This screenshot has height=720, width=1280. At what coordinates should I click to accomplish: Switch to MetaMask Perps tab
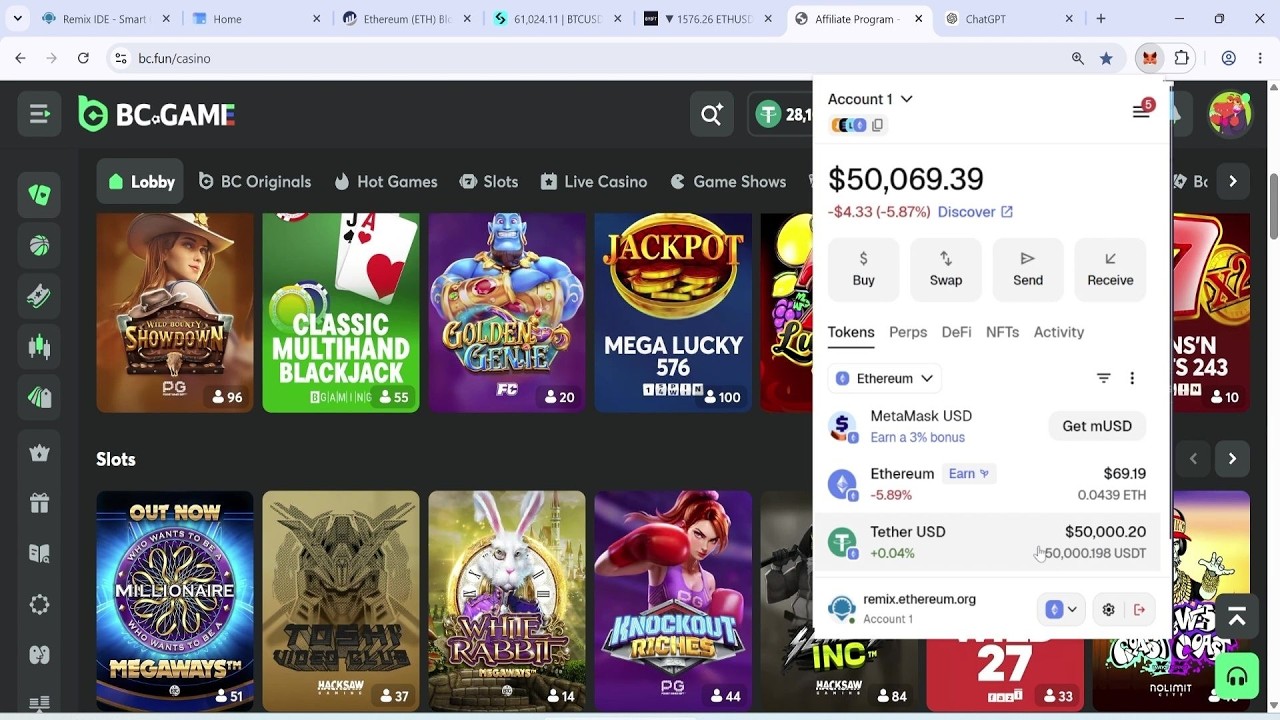coord(908,332)
